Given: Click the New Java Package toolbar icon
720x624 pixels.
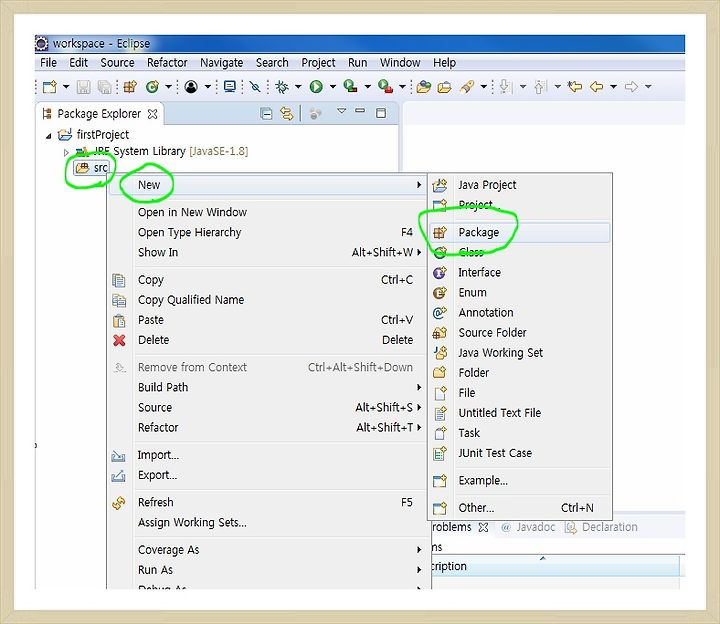Looking at the screenshot, I should (x=130, y=87).
